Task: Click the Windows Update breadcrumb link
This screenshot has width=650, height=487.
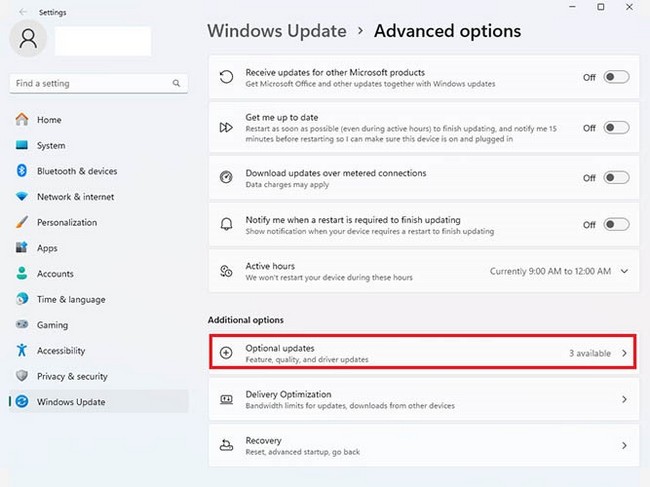Action: [277, 31]
